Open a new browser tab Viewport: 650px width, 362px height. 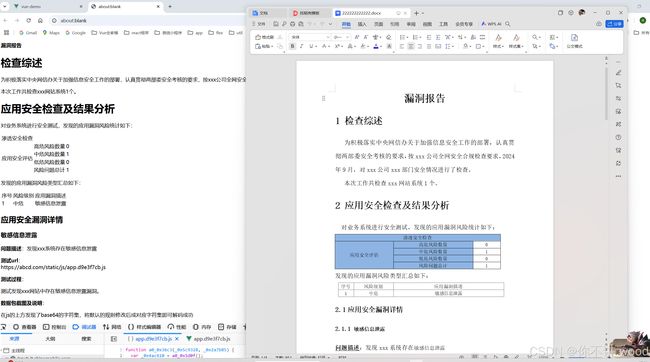[170, 7]
